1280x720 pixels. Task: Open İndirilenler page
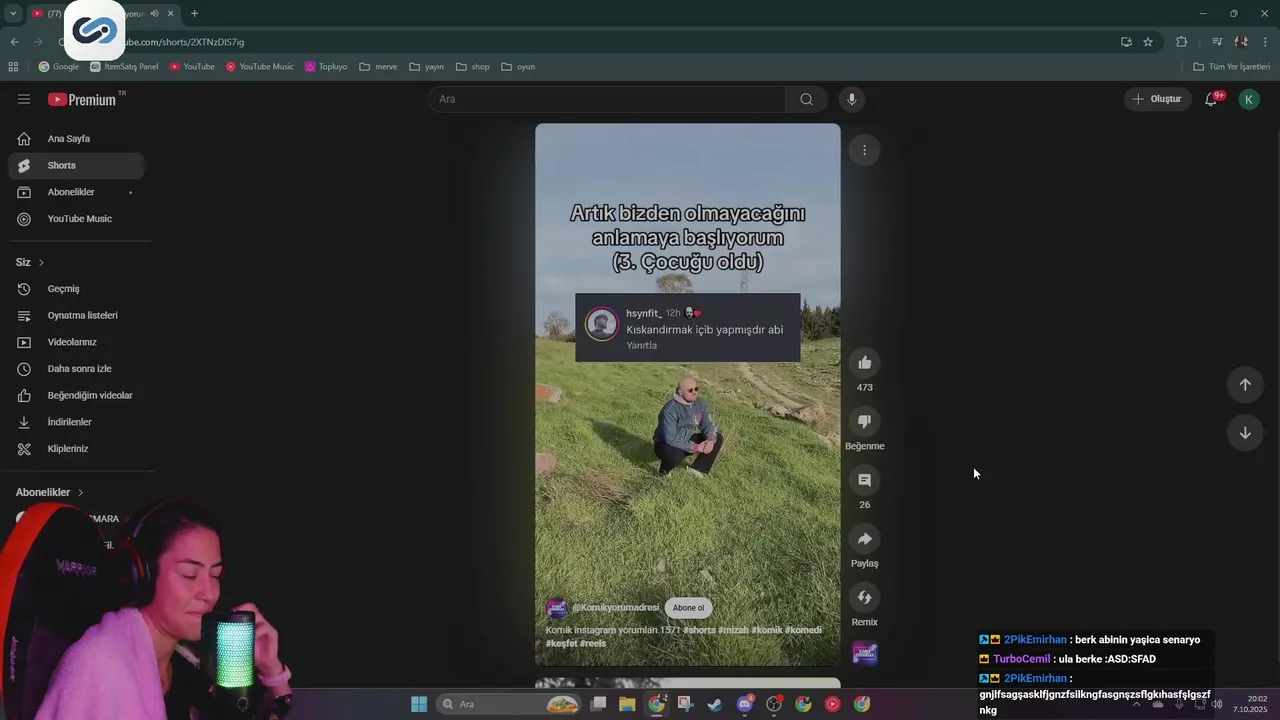(x=75, y=422)
